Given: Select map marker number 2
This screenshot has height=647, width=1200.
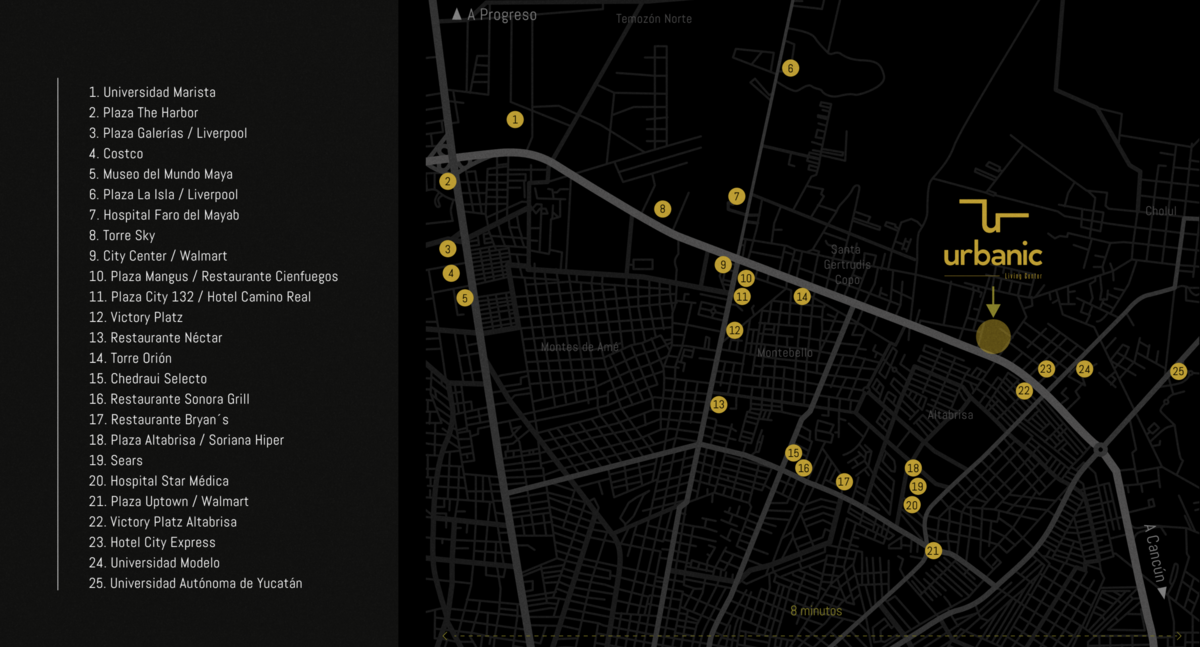Looking at the screenshot, I should [448, 181].
